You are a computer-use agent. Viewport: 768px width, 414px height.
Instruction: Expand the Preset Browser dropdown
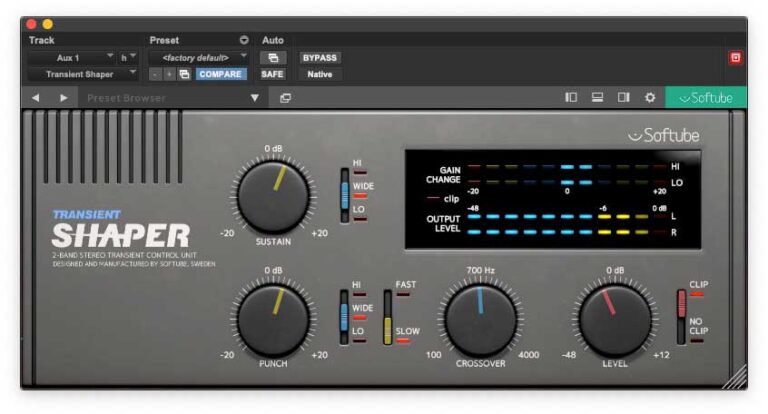click(x=255, y=98)
